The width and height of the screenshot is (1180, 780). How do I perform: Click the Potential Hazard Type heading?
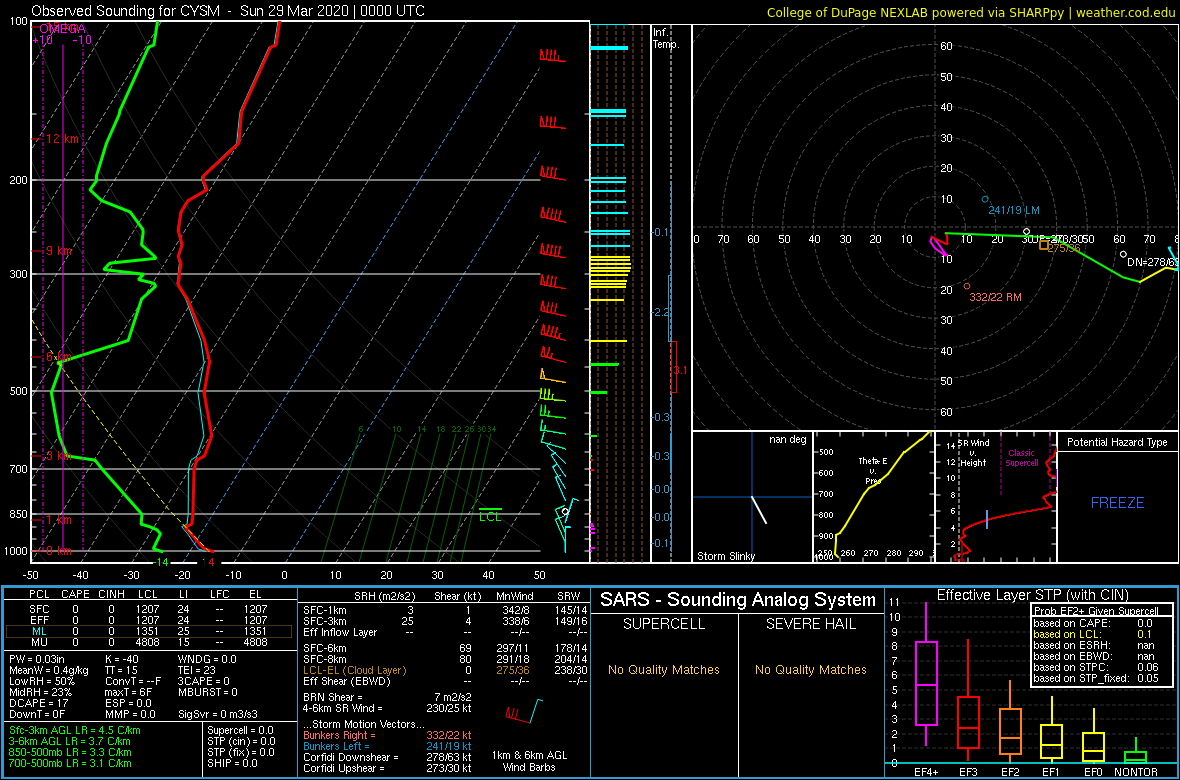(x=1118, y=442)
